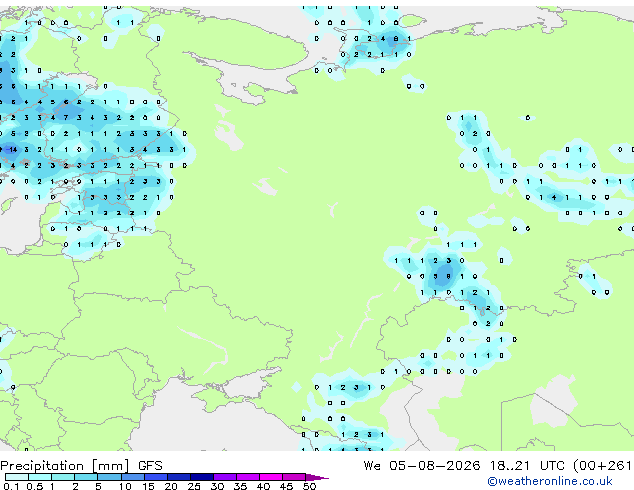Image resolution: width=634 pixels, height=490 pixels.
Task: Click the 10–15 mm legend color box
Action: pos(132,477)
